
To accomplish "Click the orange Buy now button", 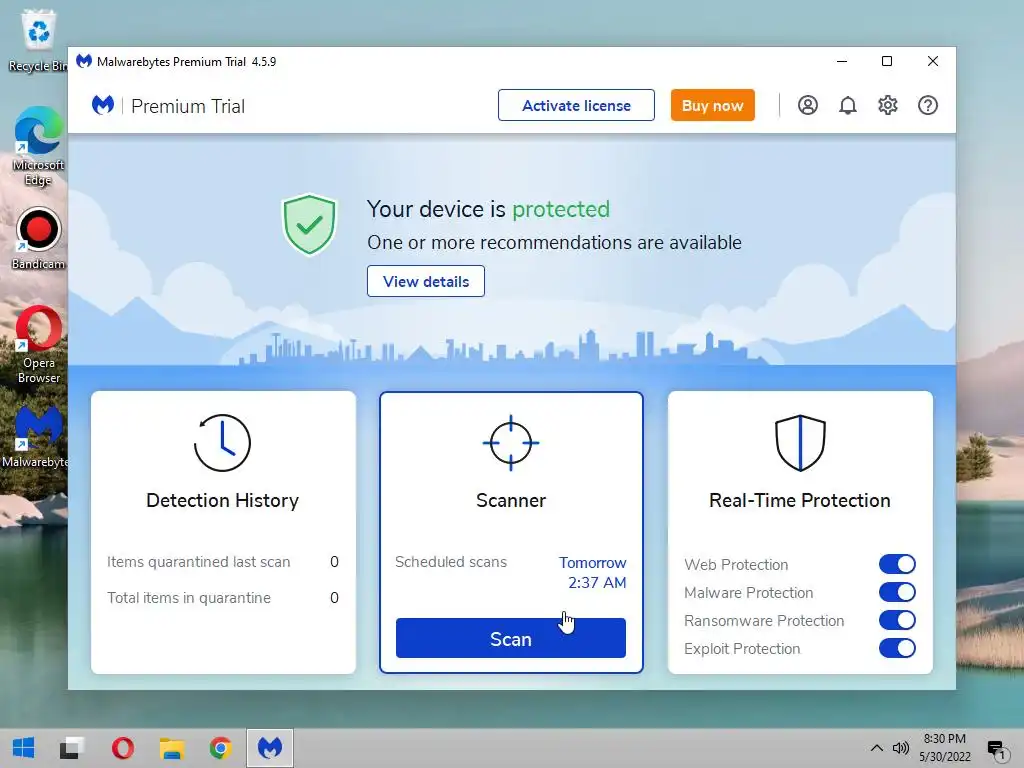I will coord(712,105).
